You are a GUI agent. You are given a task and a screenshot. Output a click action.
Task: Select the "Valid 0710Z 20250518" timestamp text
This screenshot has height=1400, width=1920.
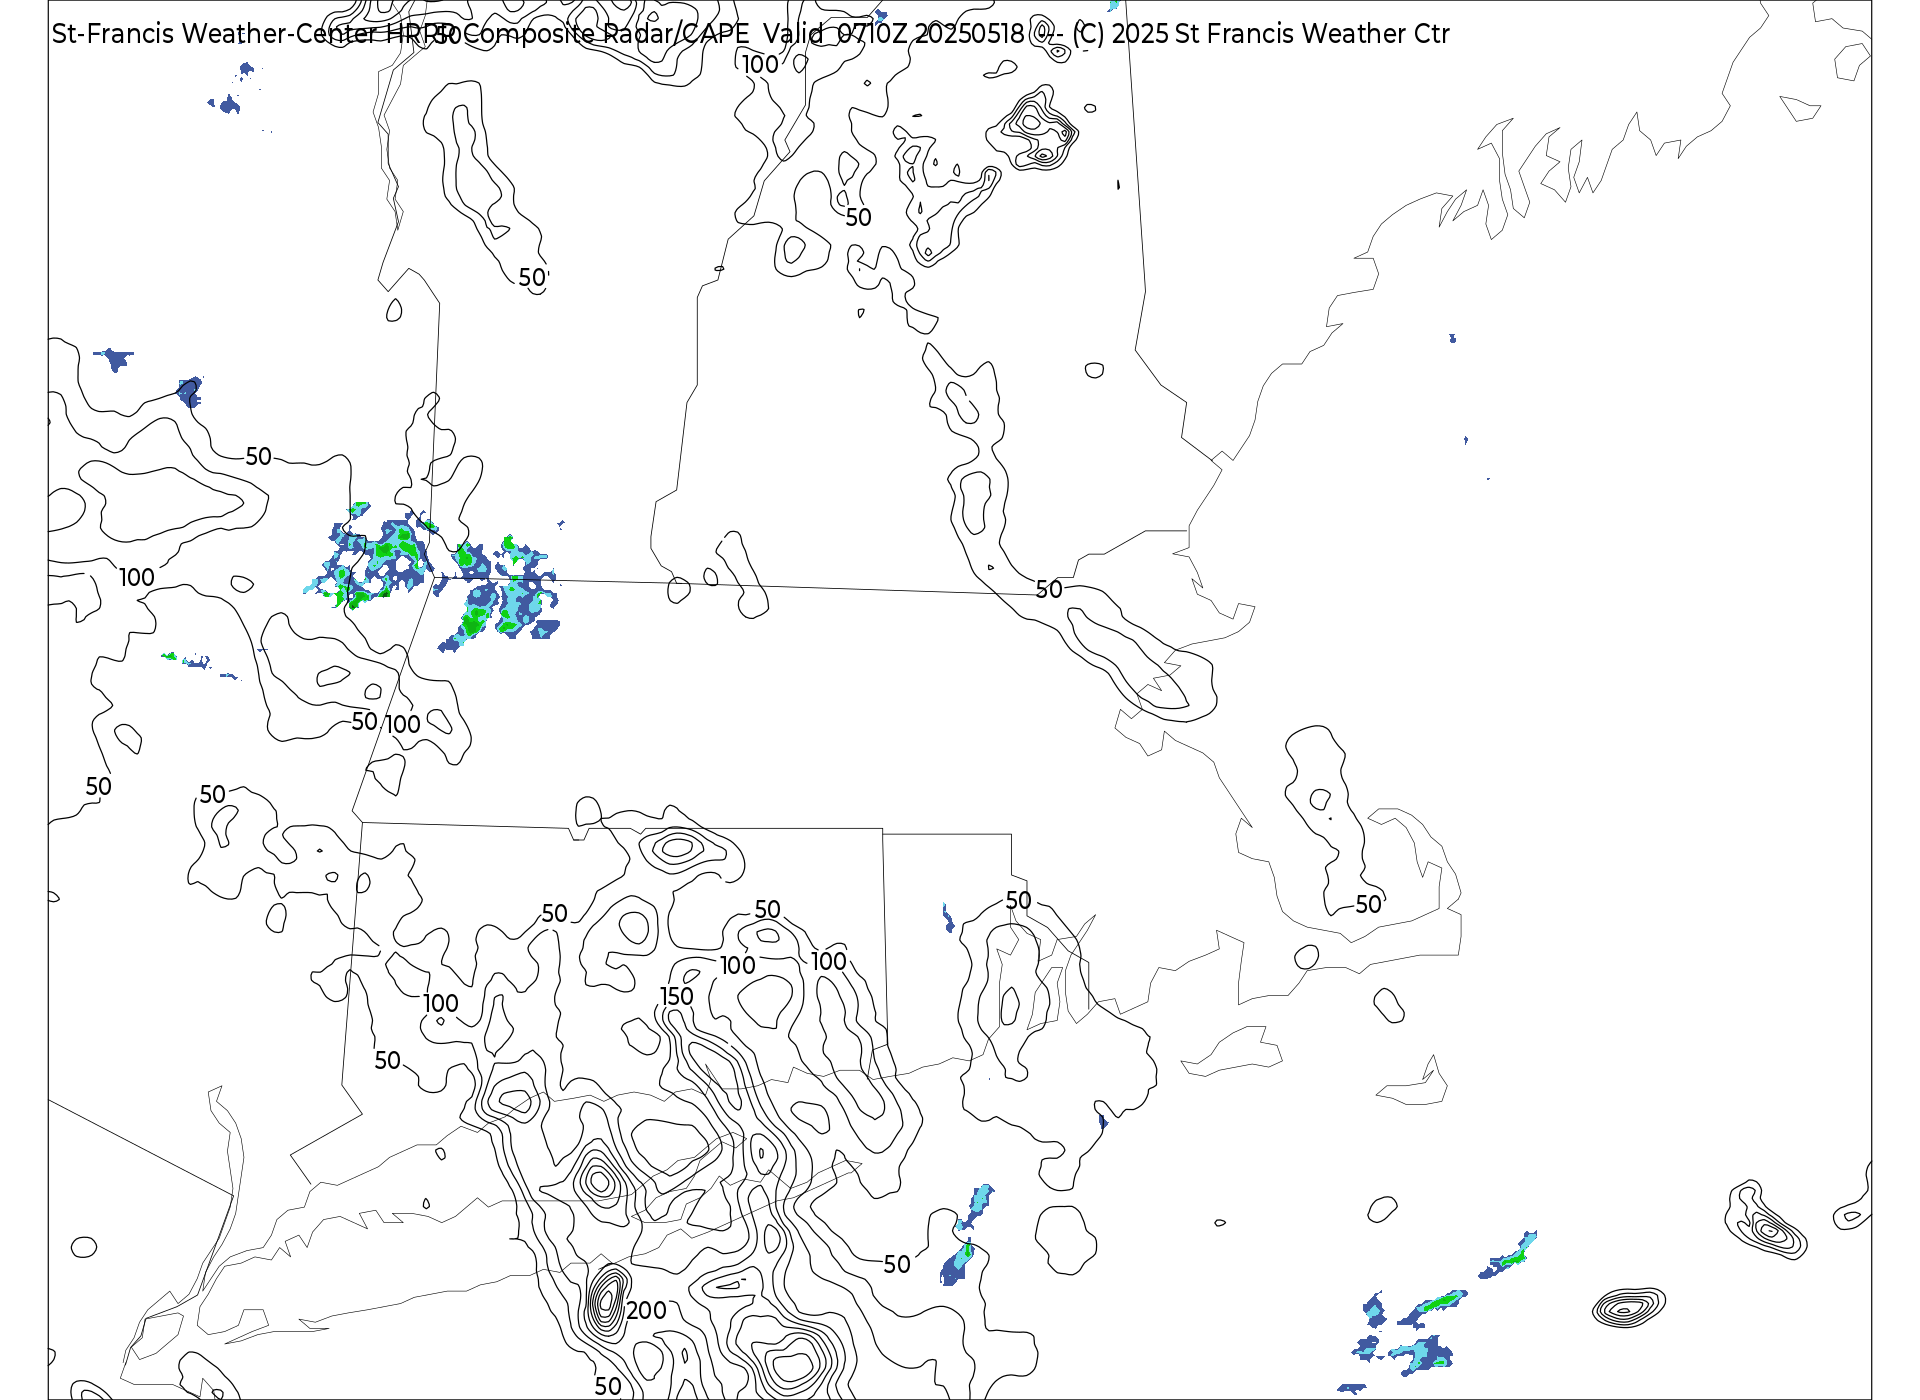[894, 34]
